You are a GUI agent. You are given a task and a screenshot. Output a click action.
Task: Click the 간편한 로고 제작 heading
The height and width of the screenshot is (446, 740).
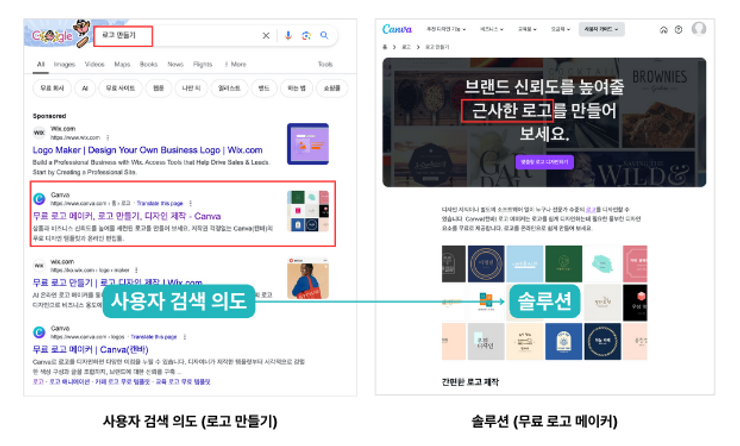[x=470, y=382]
